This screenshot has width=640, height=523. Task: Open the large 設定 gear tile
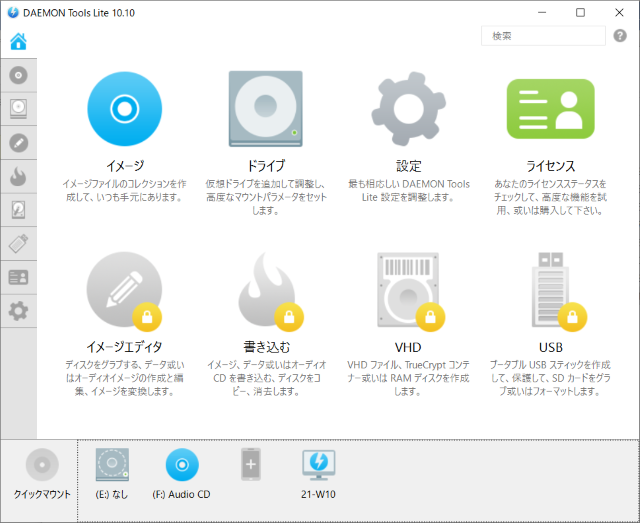pos(408,109)
